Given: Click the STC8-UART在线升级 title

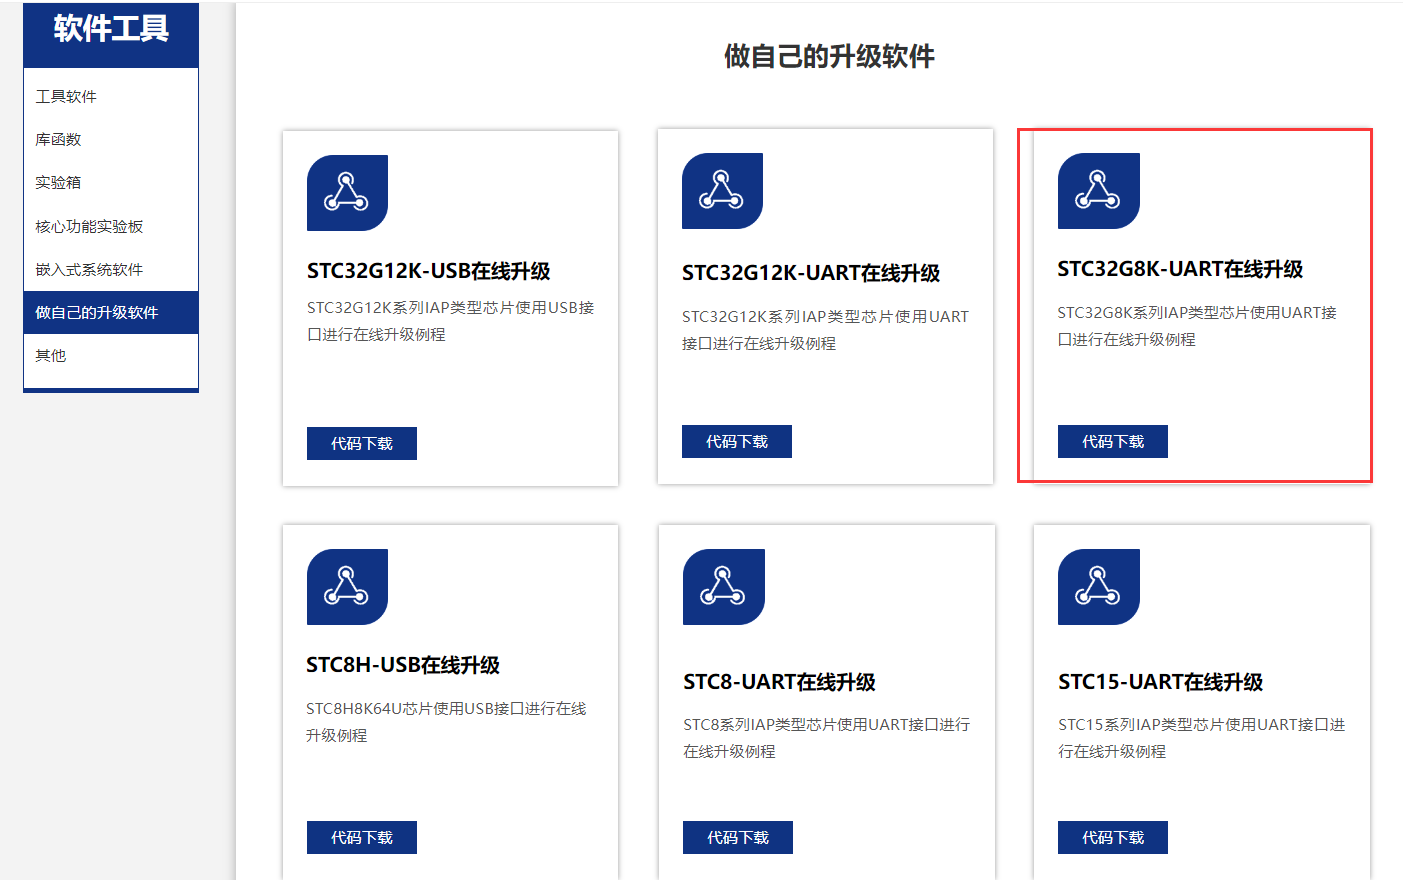Looking at the screenshot, I should coord(779,682).
